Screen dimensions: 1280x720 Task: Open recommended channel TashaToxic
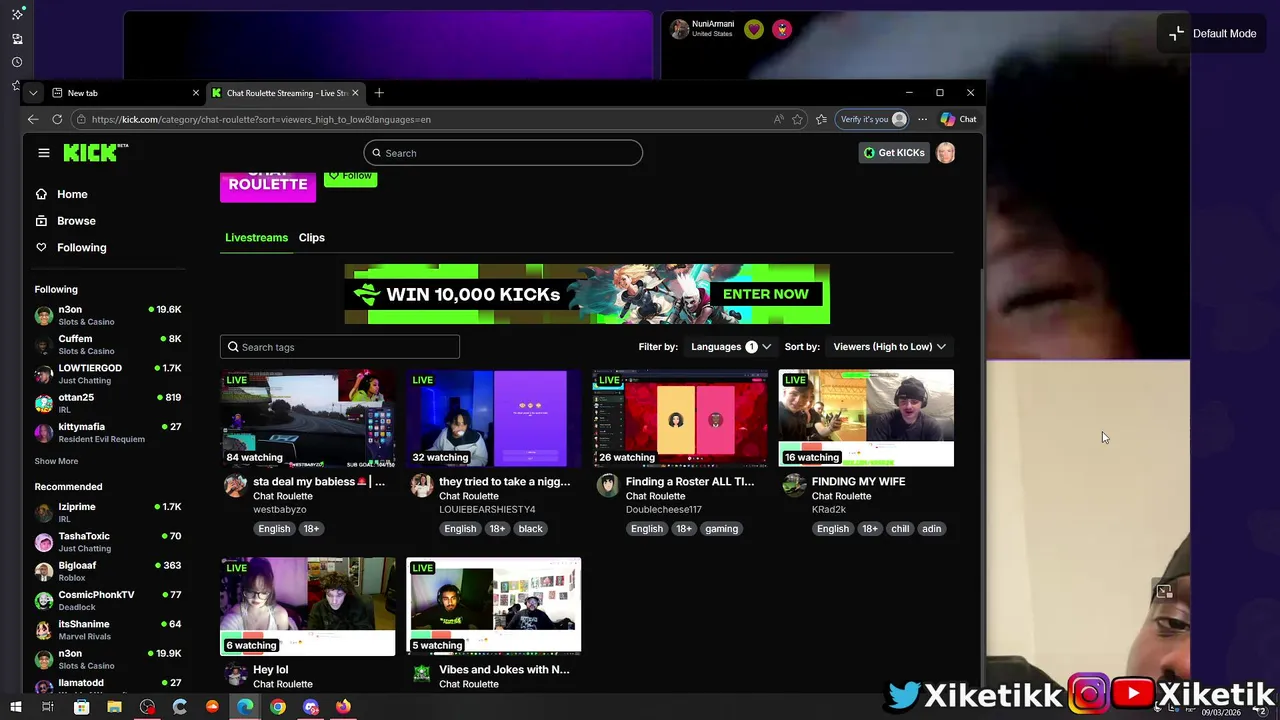[108, 542]
